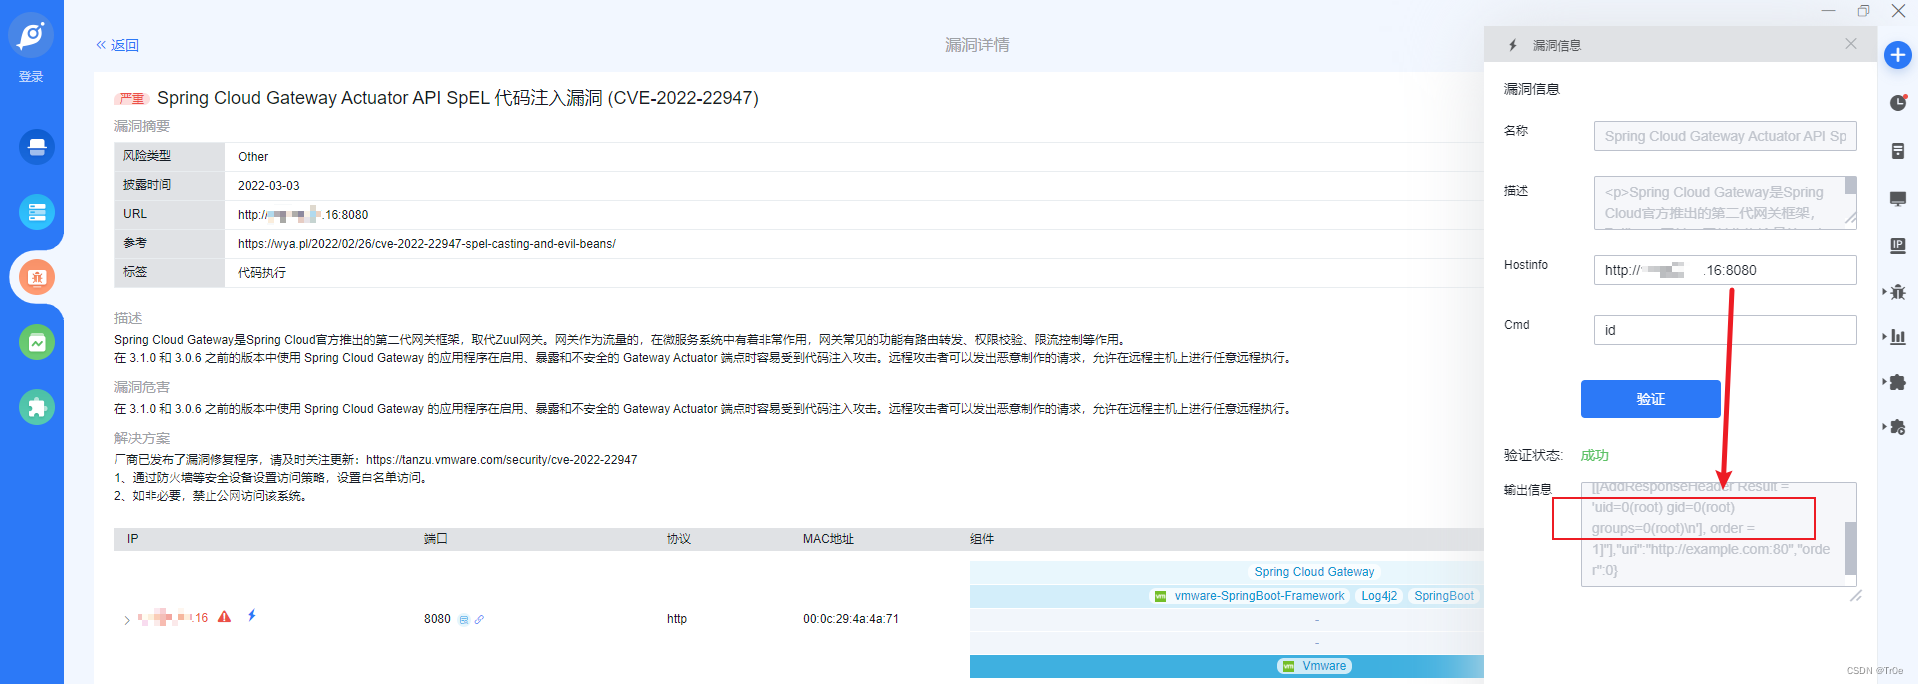Click the 端口 column header
The width and height of the screenshot is (1918, 684).
pos(436,539)
